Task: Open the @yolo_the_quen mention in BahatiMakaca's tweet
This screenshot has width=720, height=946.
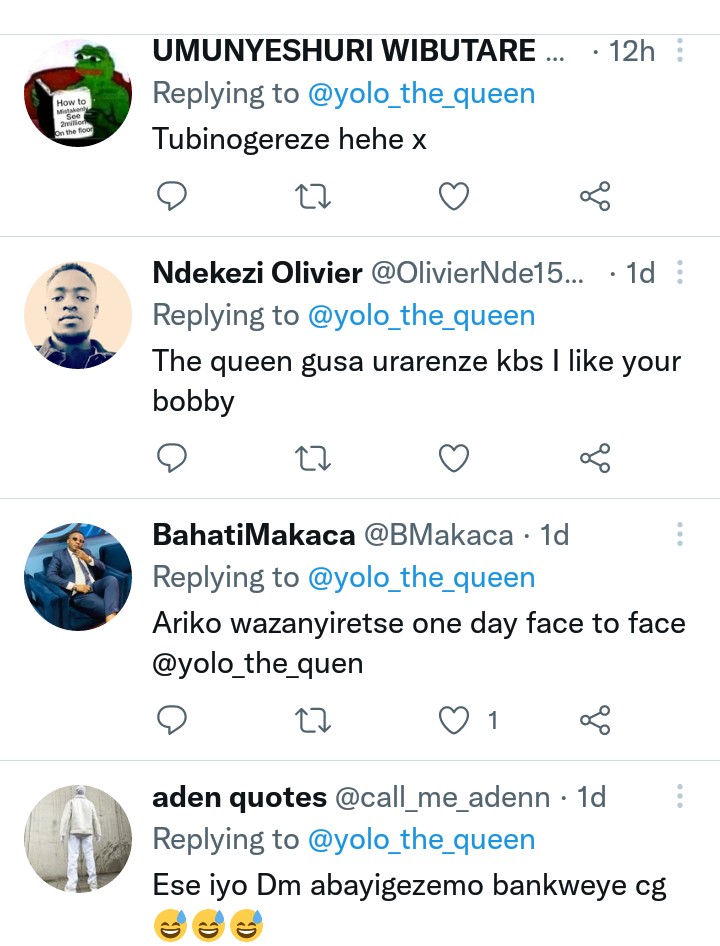Action: [257, 664]
